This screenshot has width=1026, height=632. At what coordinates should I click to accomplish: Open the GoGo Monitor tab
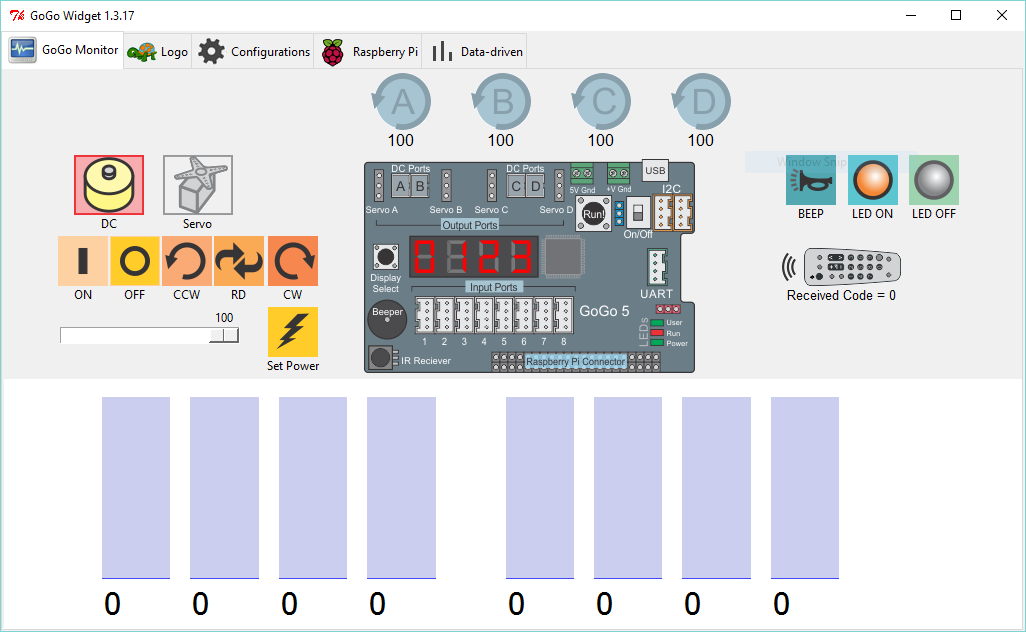[63, 50]
